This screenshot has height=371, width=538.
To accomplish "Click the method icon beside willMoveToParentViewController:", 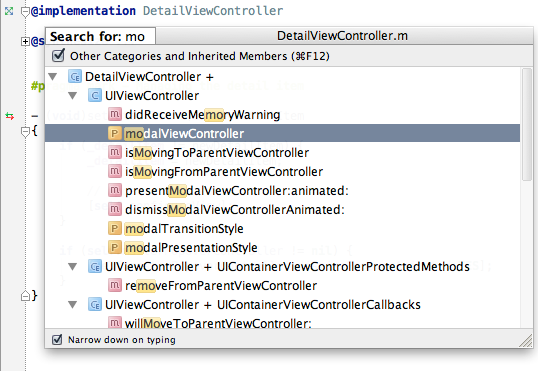I will click(x=115, y=323).
